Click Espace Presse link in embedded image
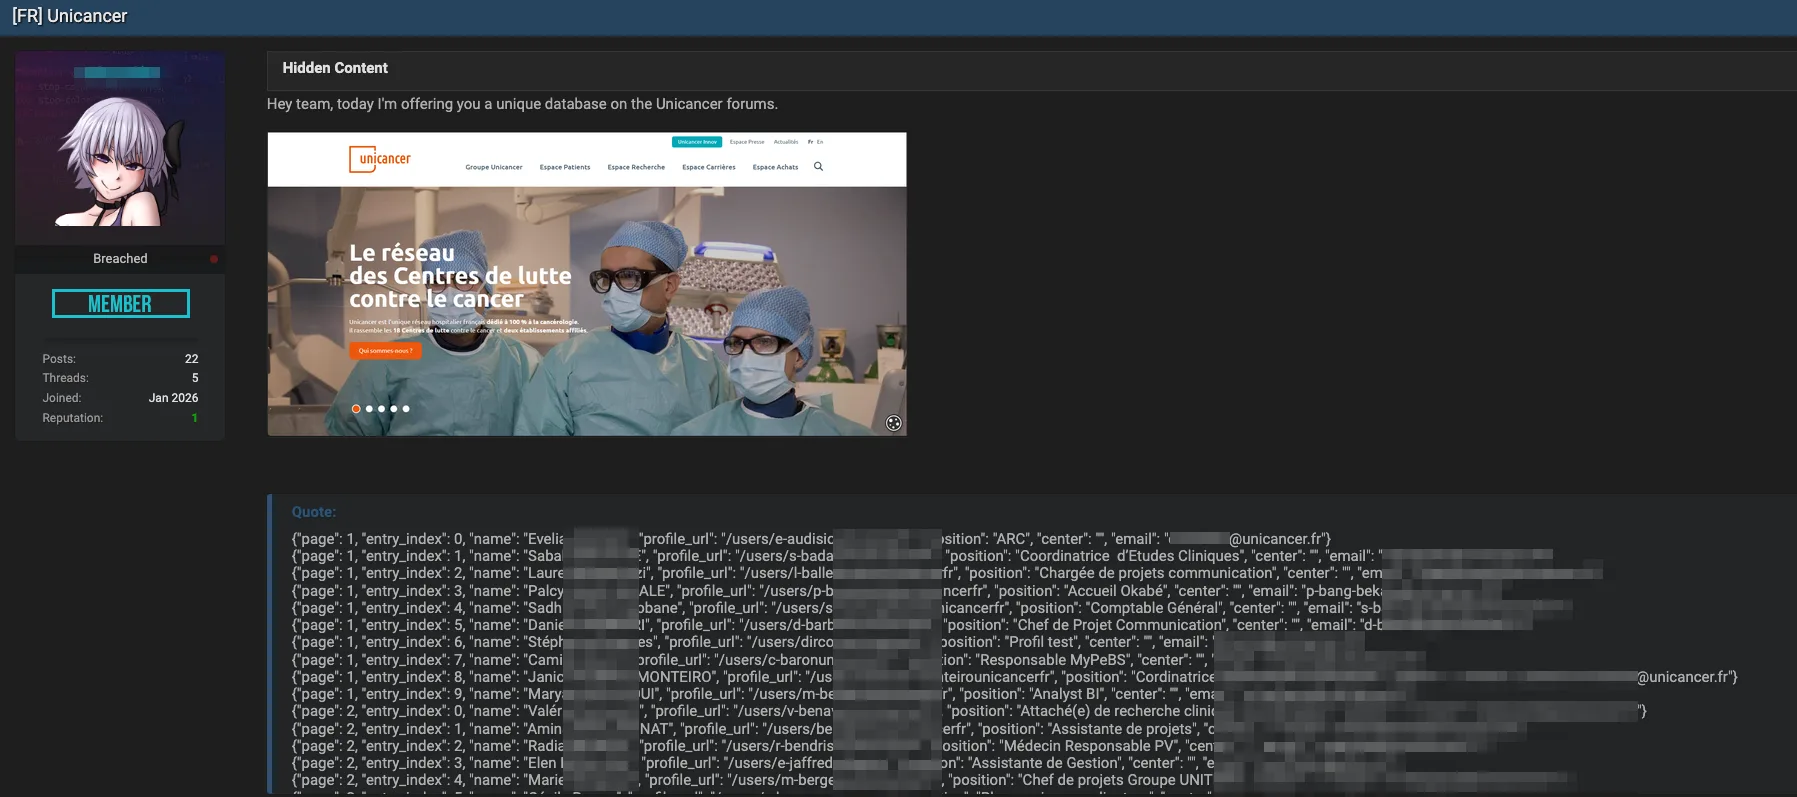Viewport: 1797px width, 797px height. pyautogui.click(x=747, y=142)
